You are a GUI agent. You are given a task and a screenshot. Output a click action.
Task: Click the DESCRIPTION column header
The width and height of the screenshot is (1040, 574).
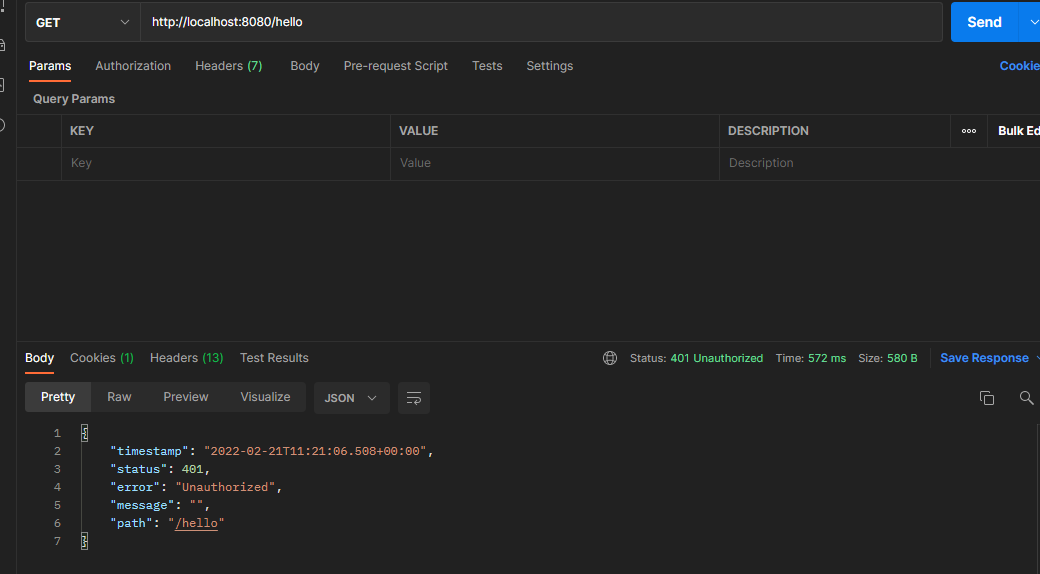pyautogui.click(x=768, y=131)
